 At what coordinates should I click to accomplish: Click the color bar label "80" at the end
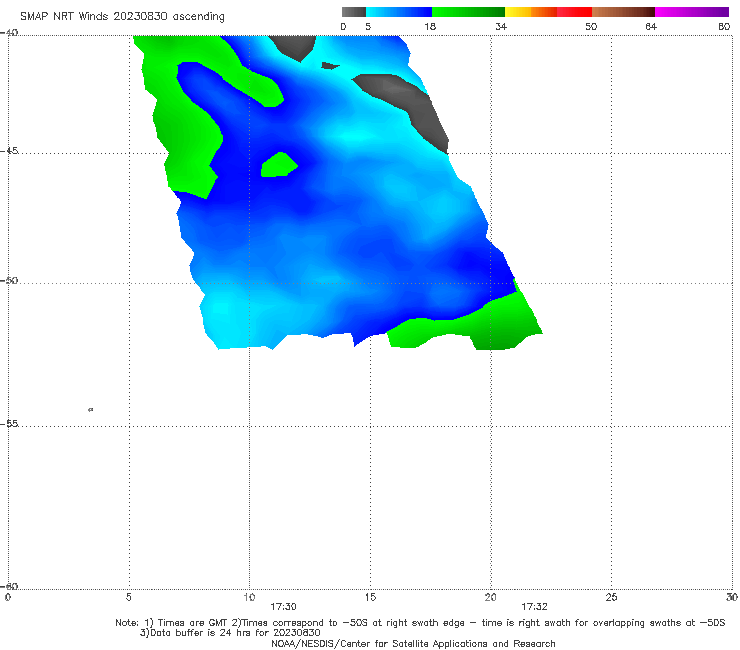coord(724,26)
